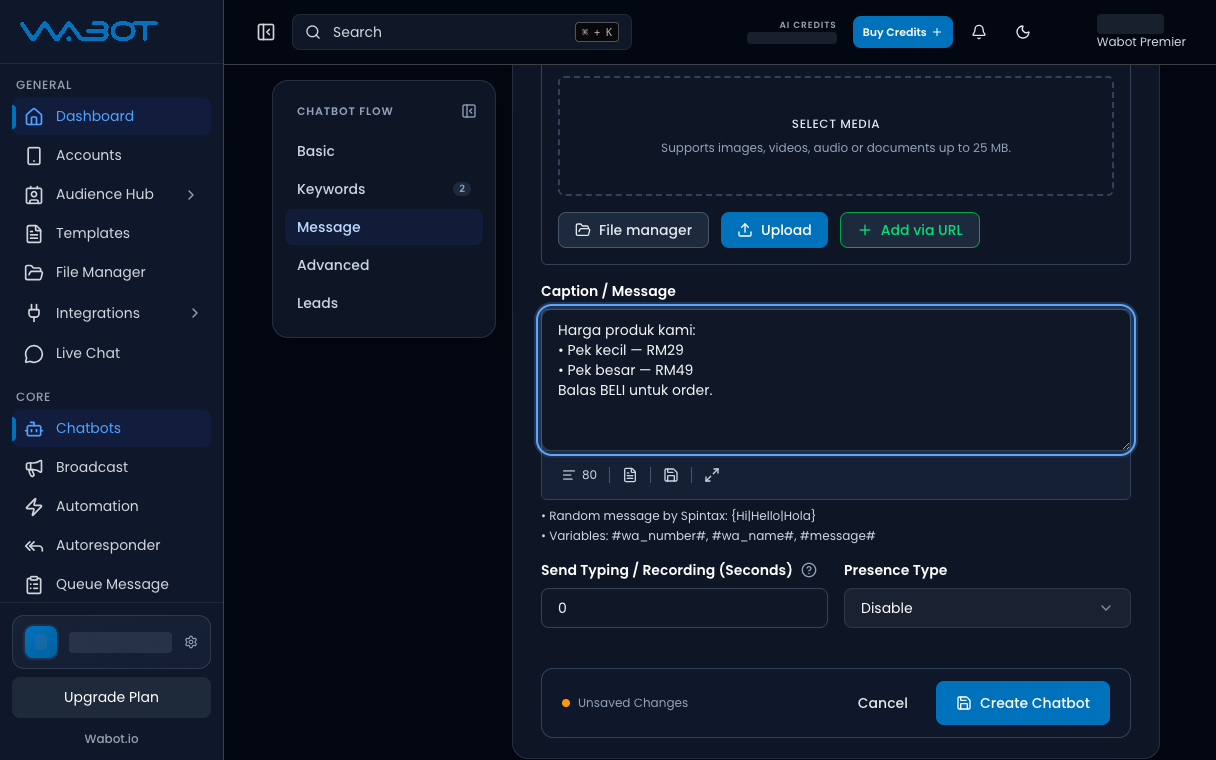
Task: Open the Accounts page
Action: (x=111, y=155)
